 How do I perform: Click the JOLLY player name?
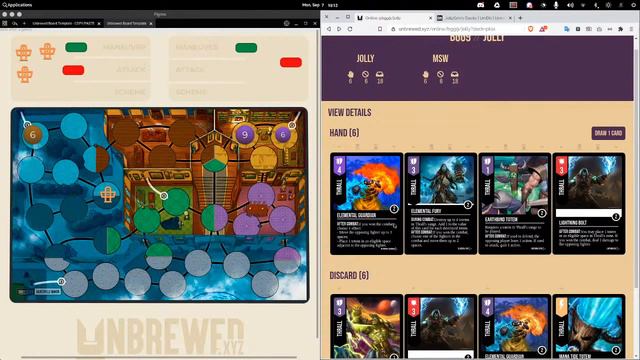coord(365,58)
